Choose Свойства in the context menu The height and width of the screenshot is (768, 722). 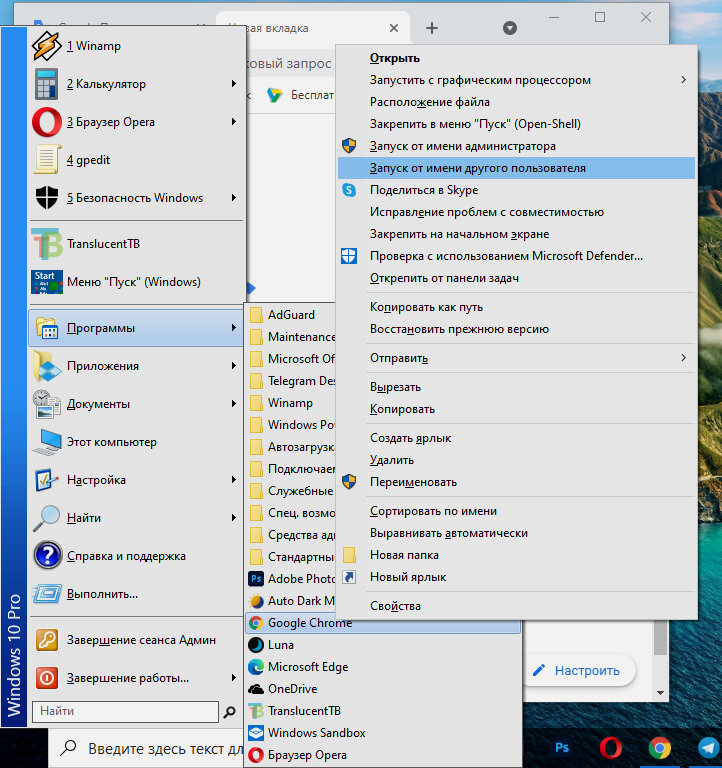[516, 606]
